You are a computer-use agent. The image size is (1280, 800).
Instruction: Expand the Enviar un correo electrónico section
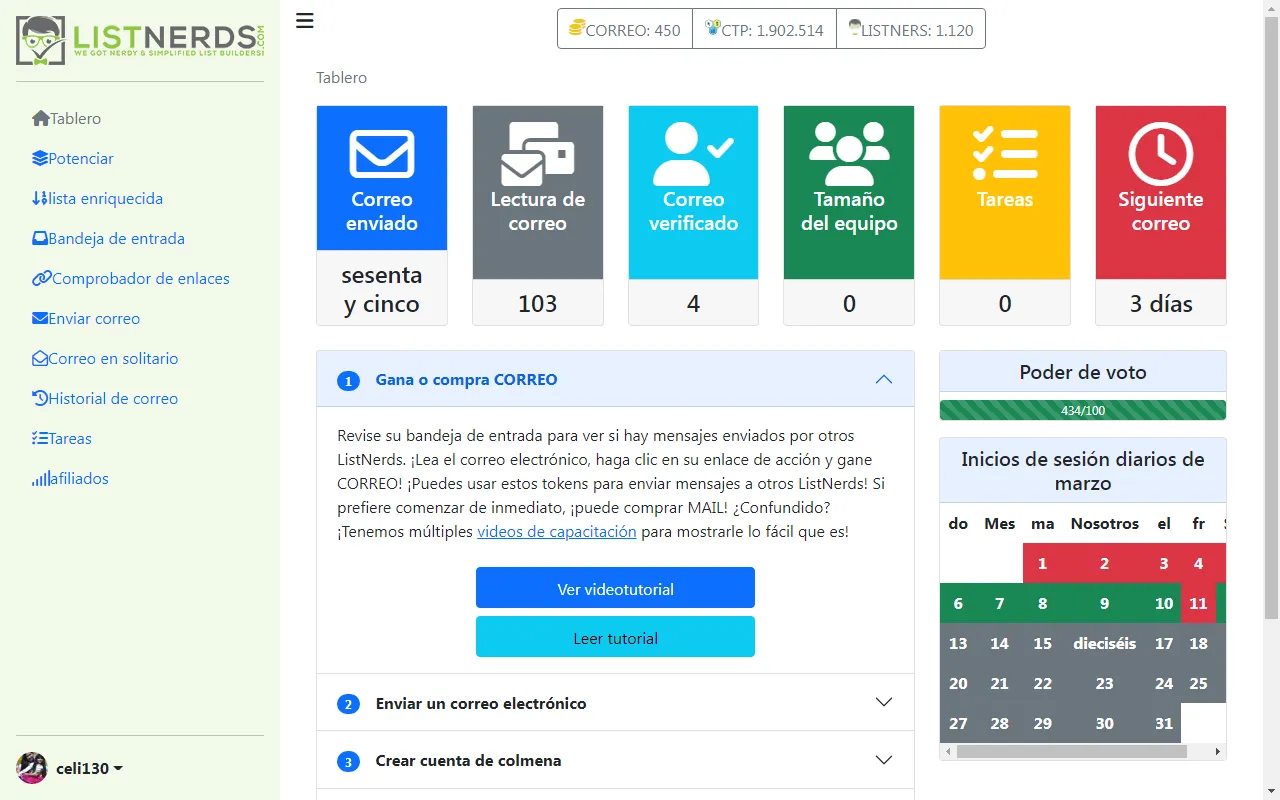(615, 703)
